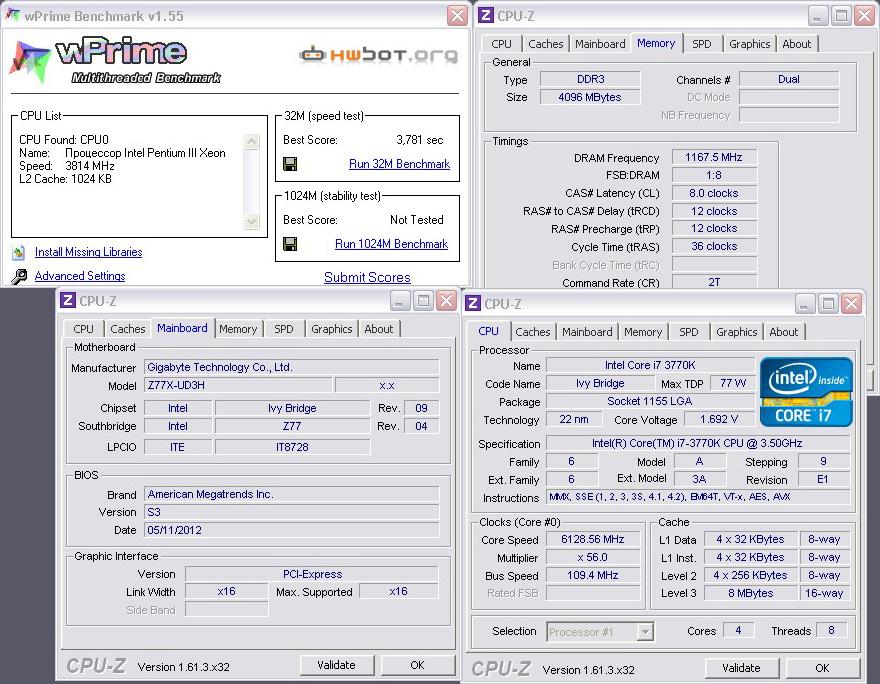Click the Advanced Settings wrench icon
This screenshot has width=880, height=684.
coord(19,276)
